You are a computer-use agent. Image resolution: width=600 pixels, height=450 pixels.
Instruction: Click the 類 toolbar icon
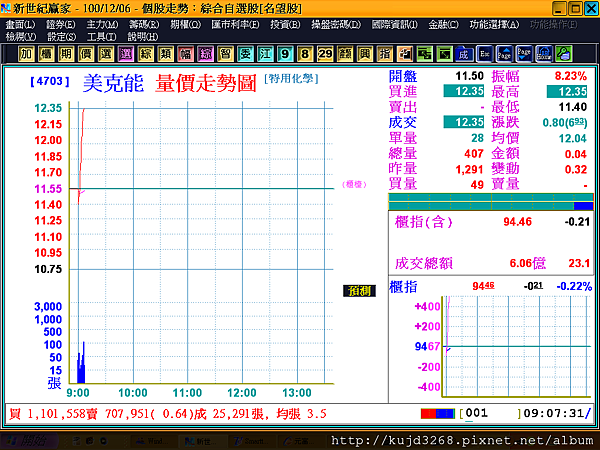click(165, 54)
